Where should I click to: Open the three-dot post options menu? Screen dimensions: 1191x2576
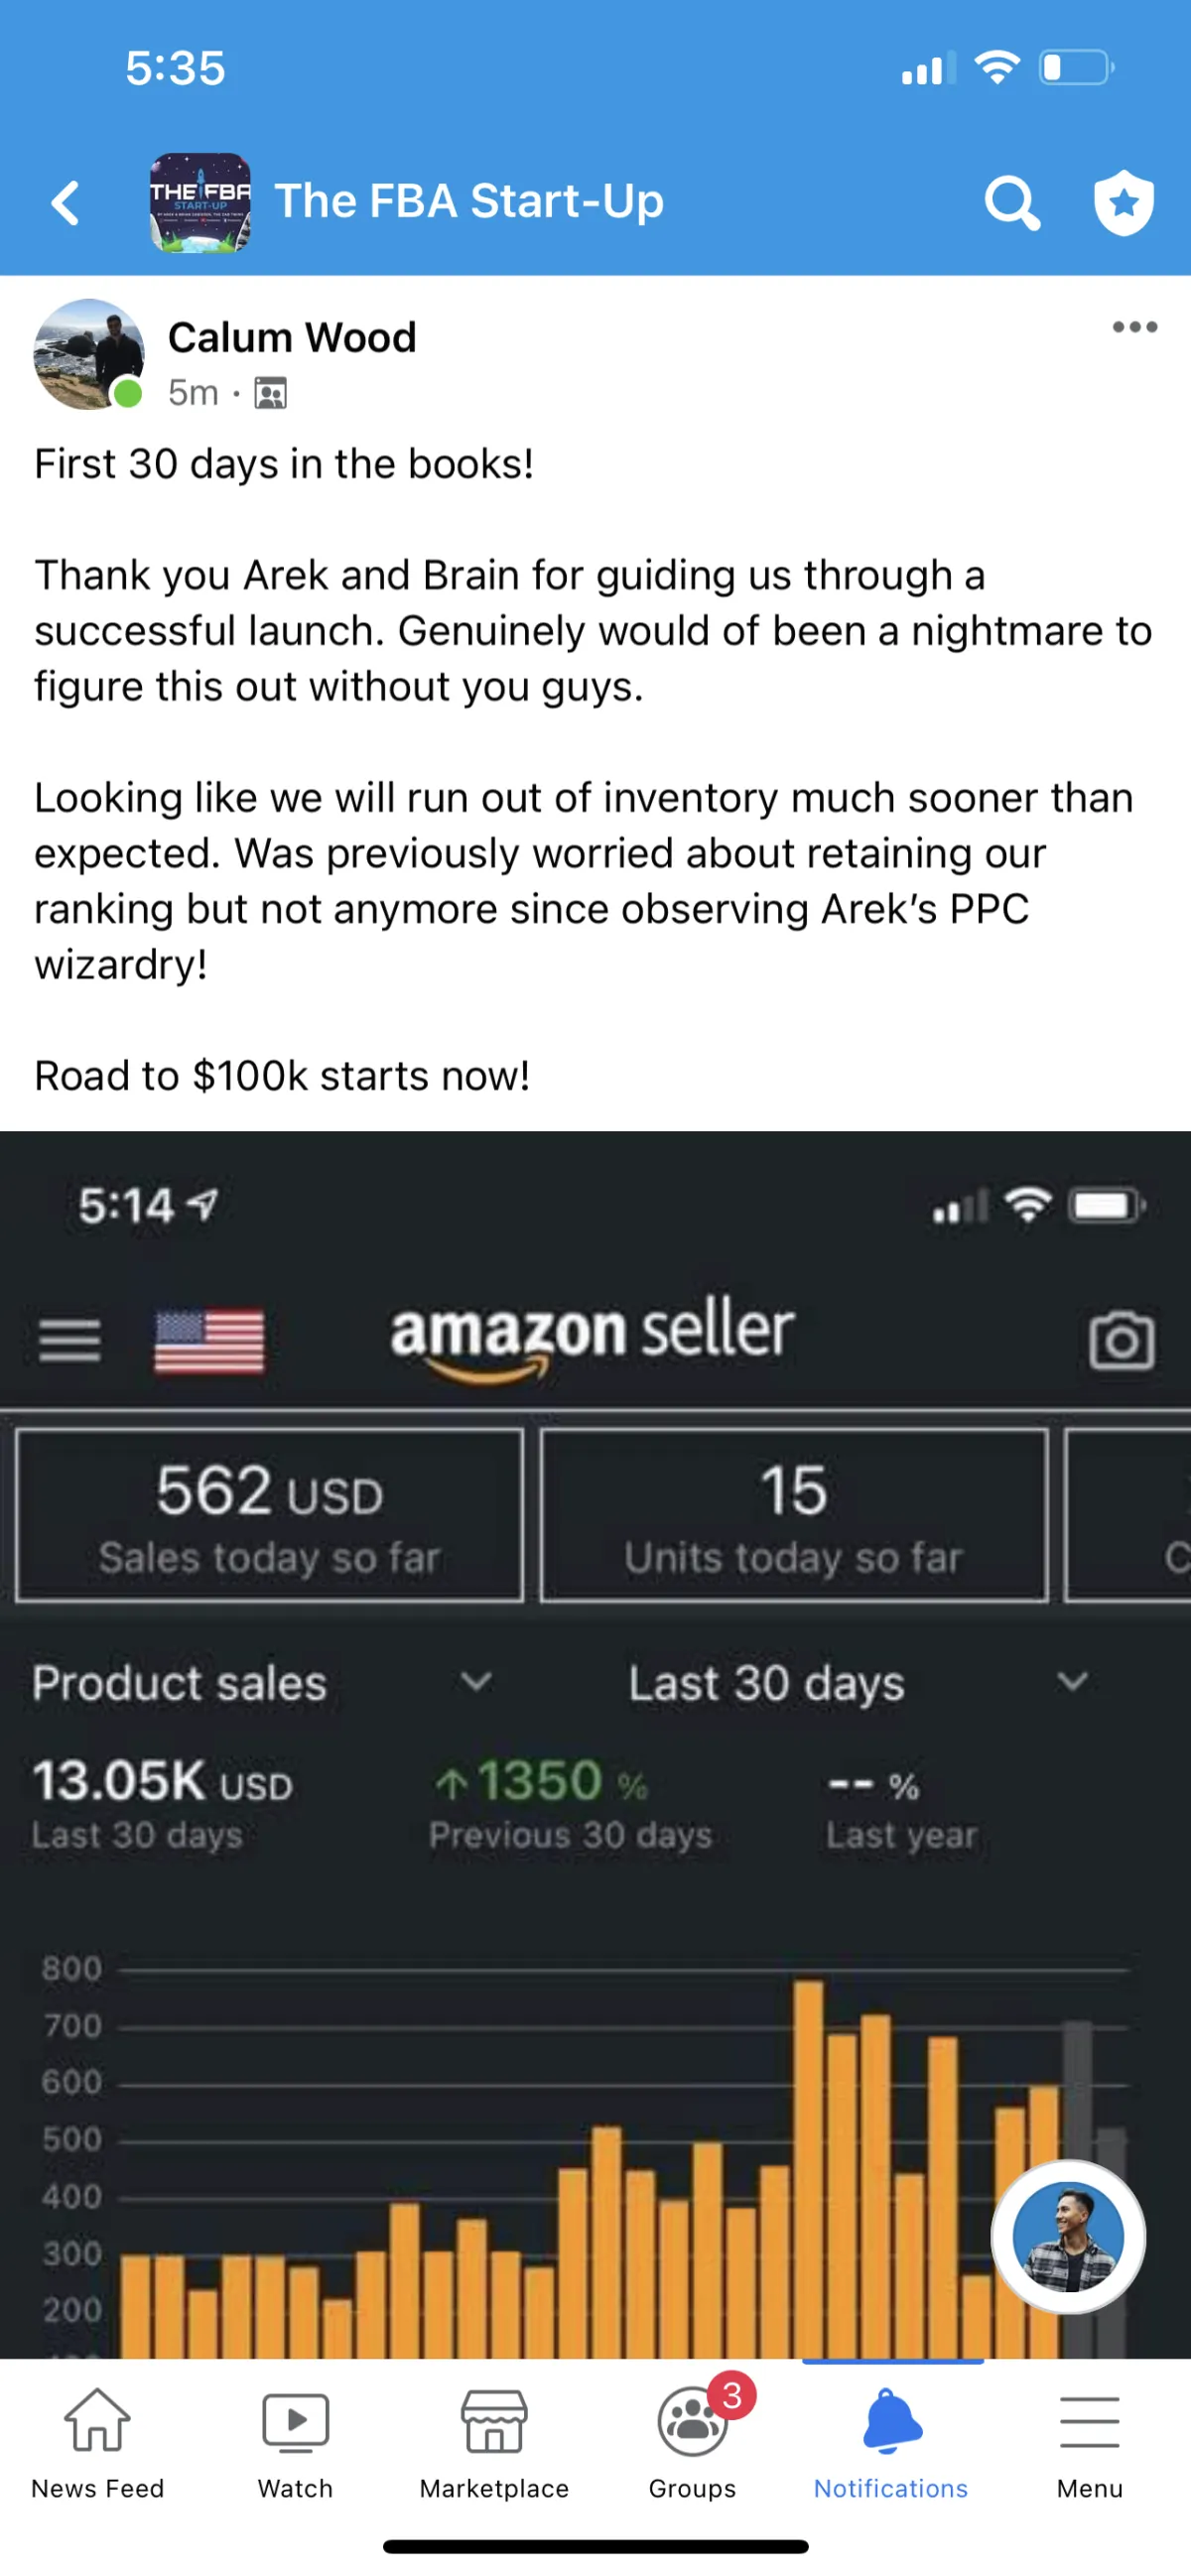1135,327
